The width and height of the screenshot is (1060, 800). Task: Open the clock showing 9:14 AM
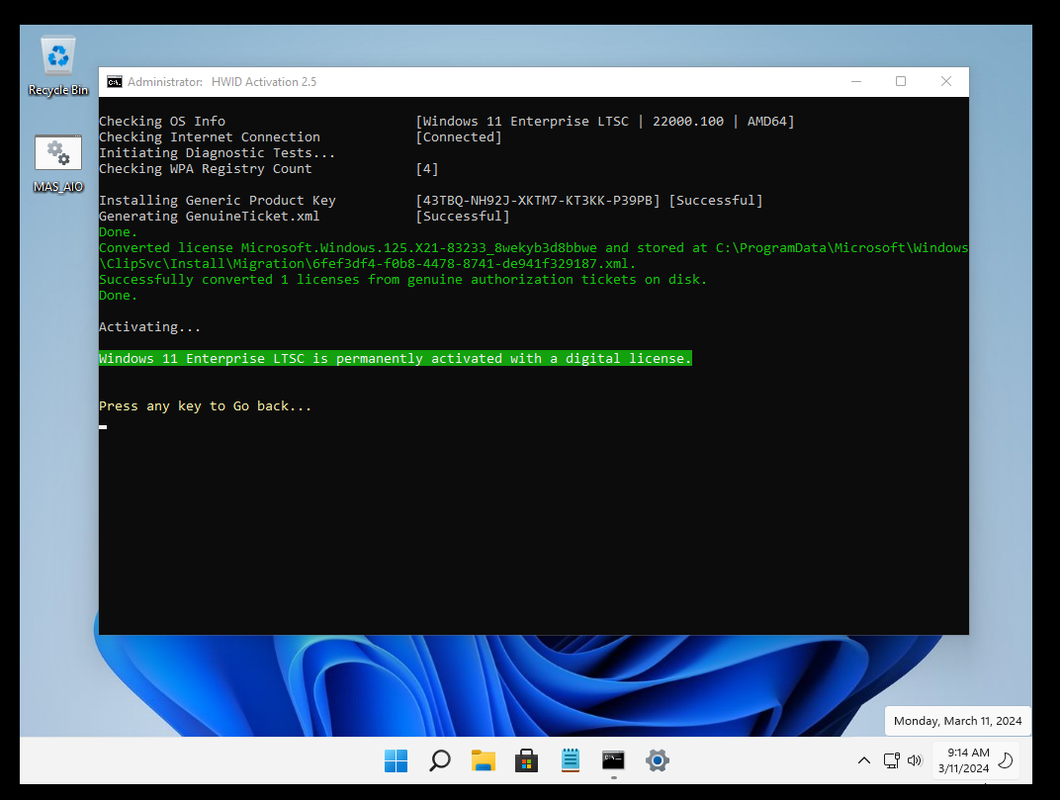click(x=963, y=761)
